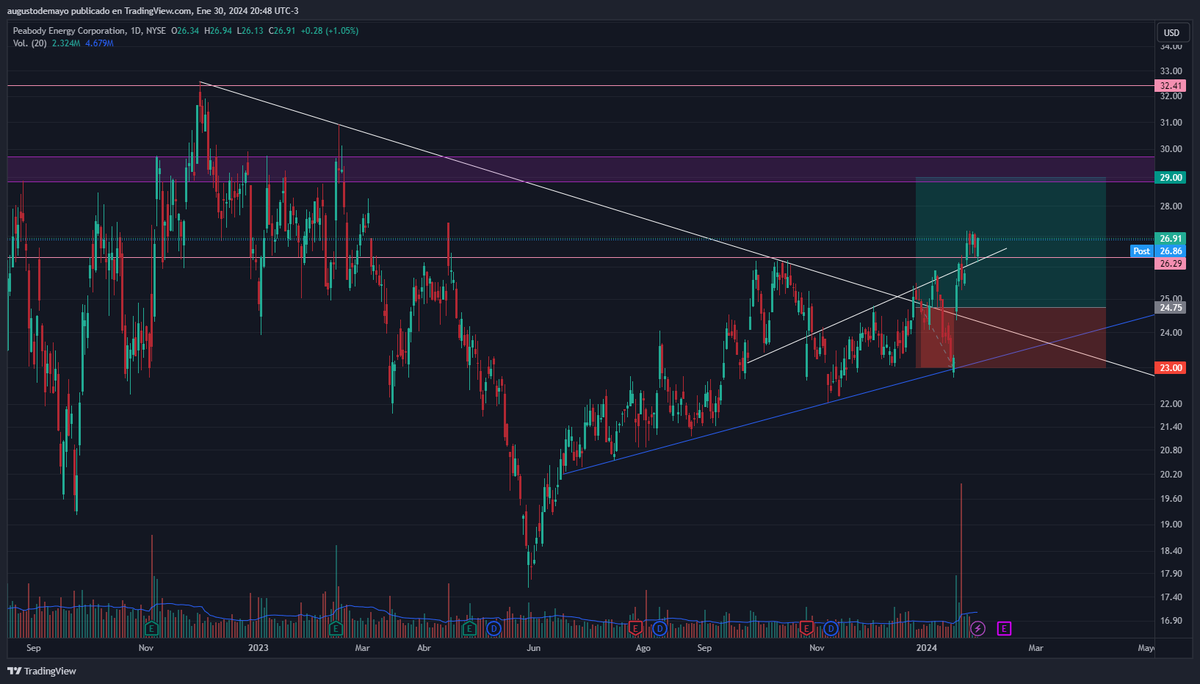Image resolution: width=1200 pixels, height=684 pixels.
Task: Click the pink 26.29 price label
Action: coord(1171,264)
